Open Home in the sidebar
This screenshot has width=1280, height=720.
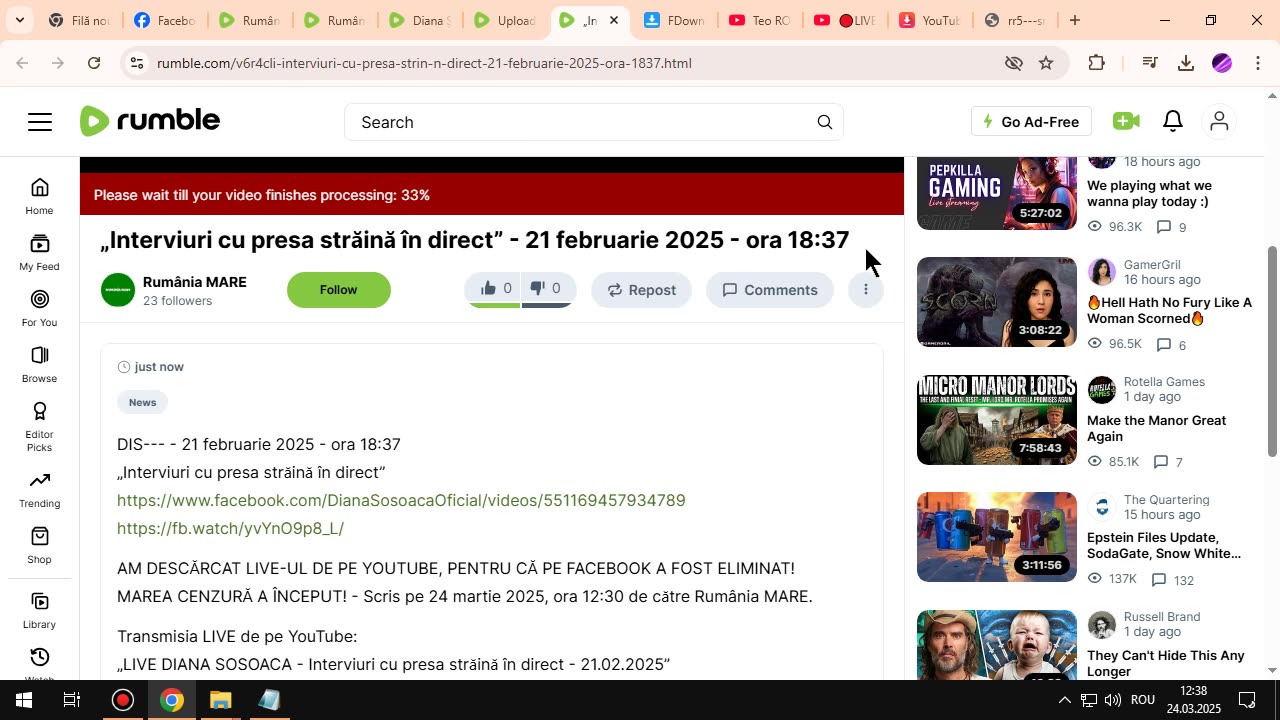[x=40, y=196]
